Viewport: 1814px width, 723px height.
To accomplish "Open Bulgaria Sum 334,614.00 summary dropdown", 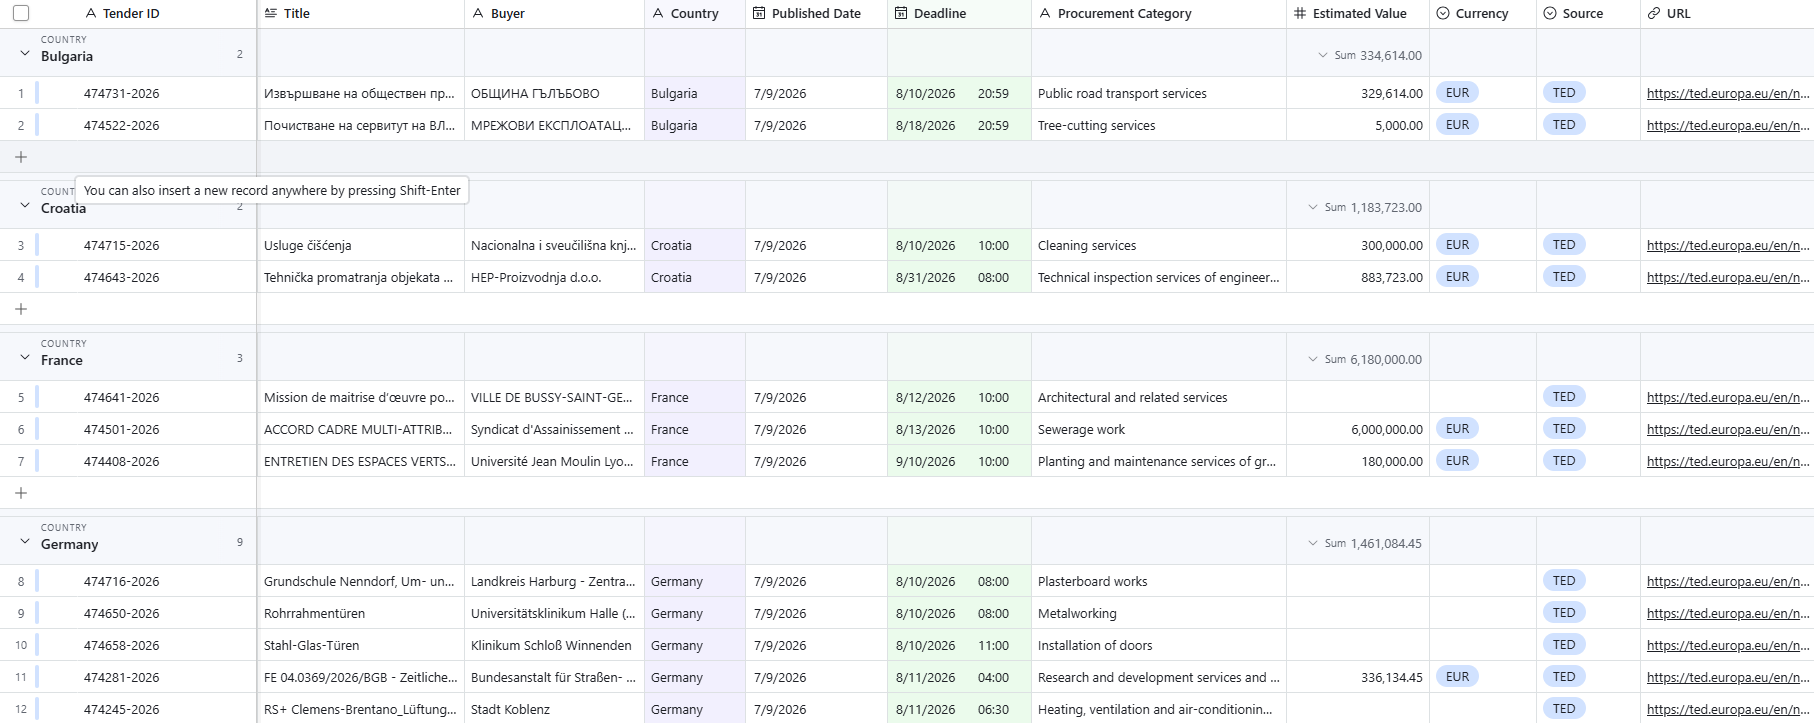I will click(x=1369, y=56).
